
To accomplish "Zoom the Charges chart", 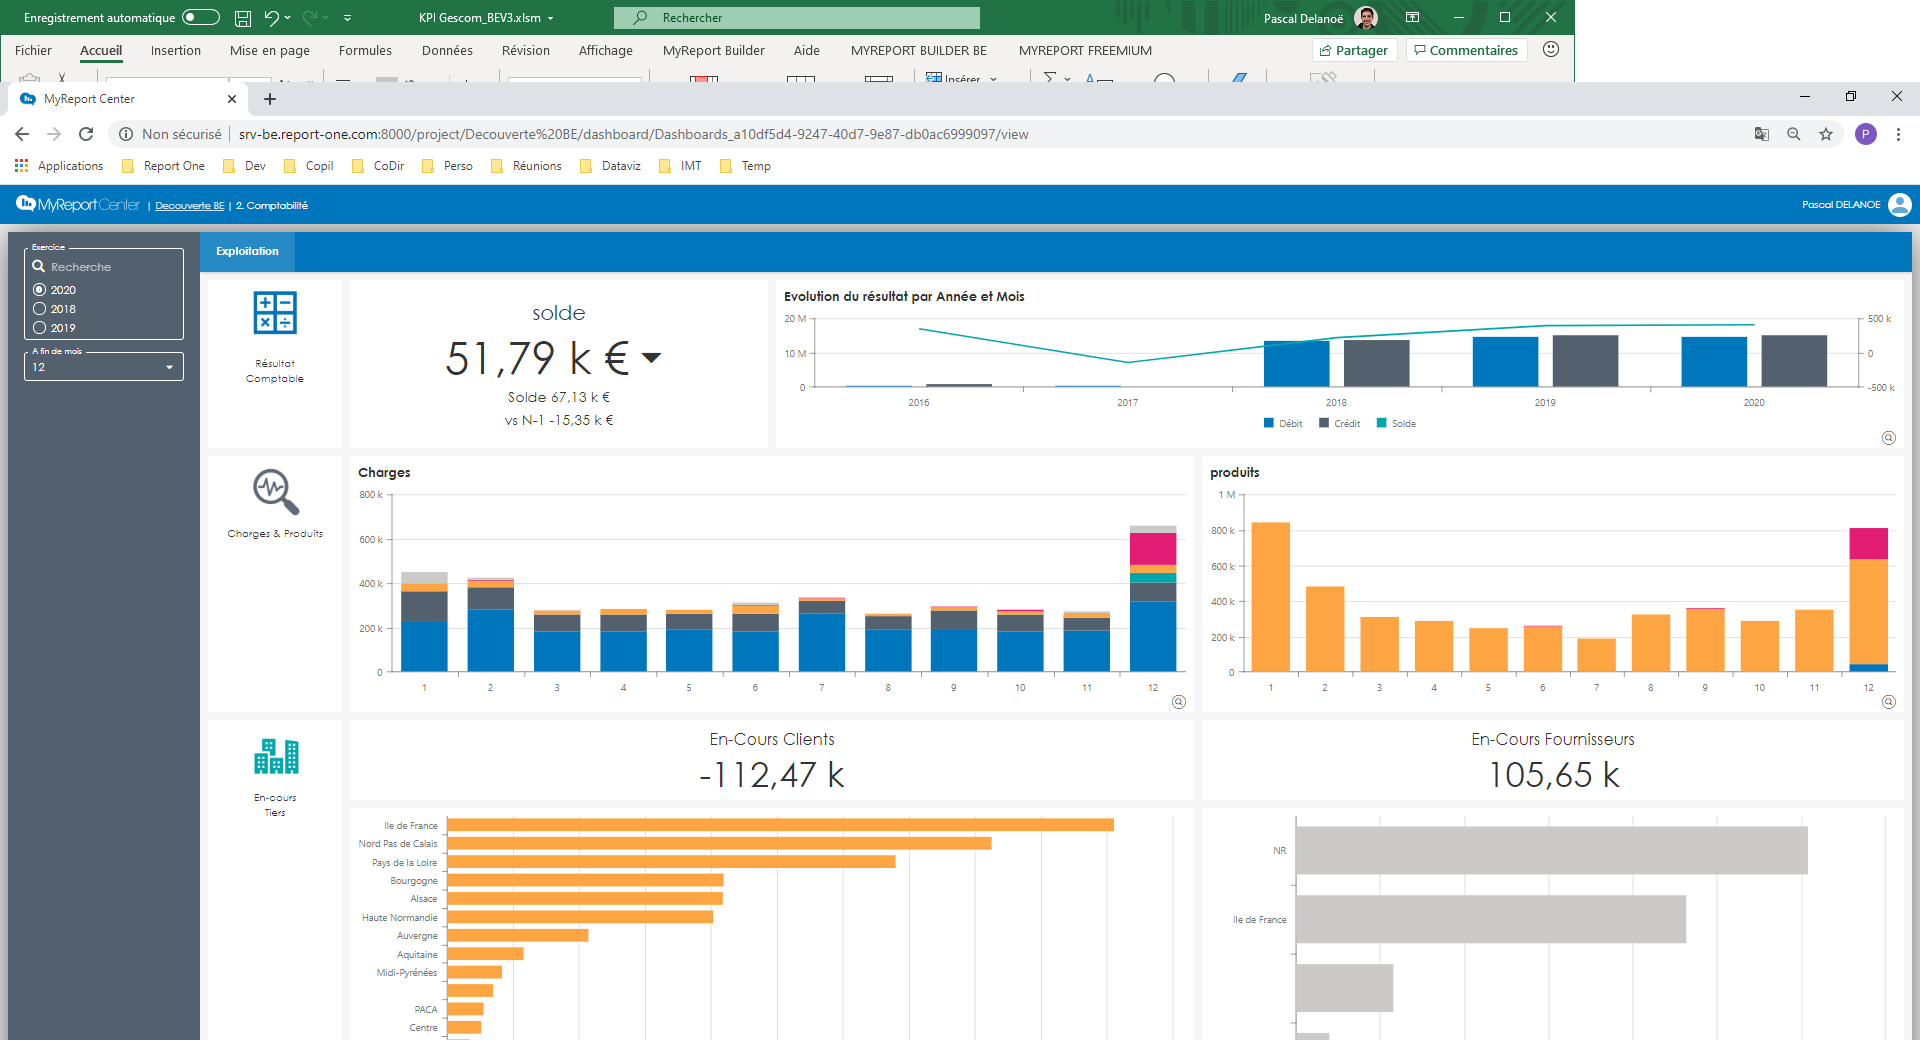I will pyautogui.click(x=1179, y=702).
